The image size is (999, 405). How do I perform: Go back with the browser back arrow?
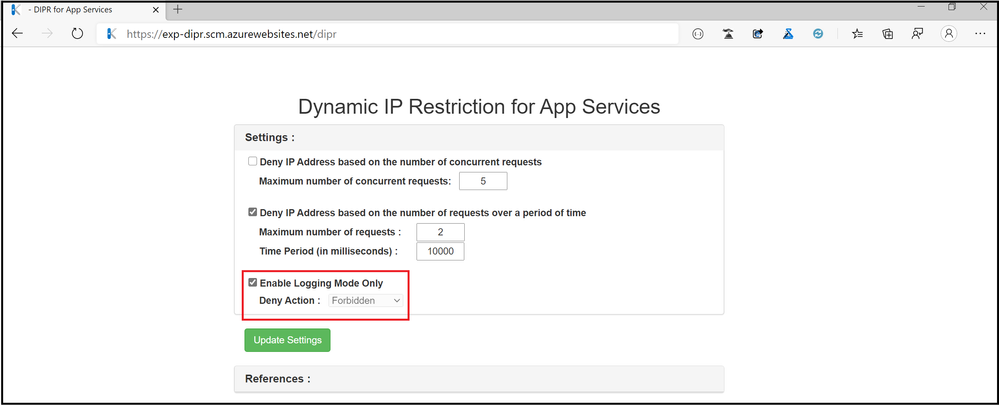click(x=17, y=34)
